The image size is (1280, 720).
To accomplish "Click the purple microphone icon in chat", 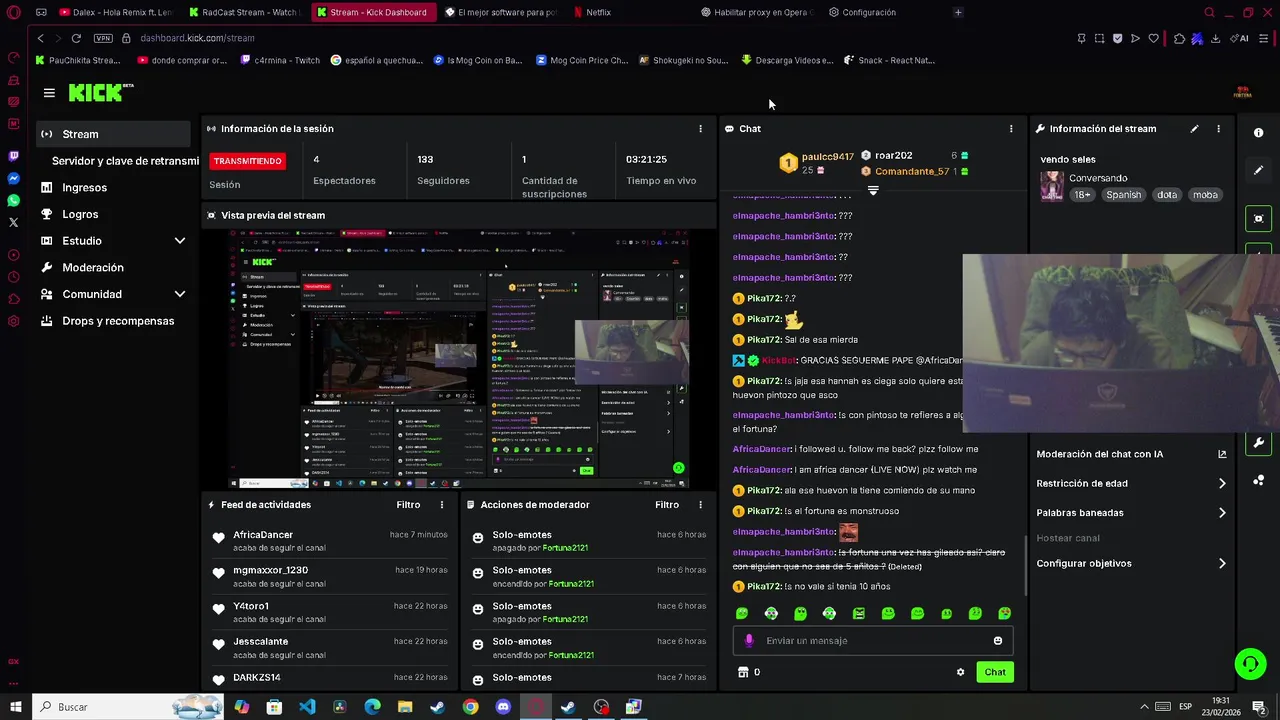I will [749, 641].
